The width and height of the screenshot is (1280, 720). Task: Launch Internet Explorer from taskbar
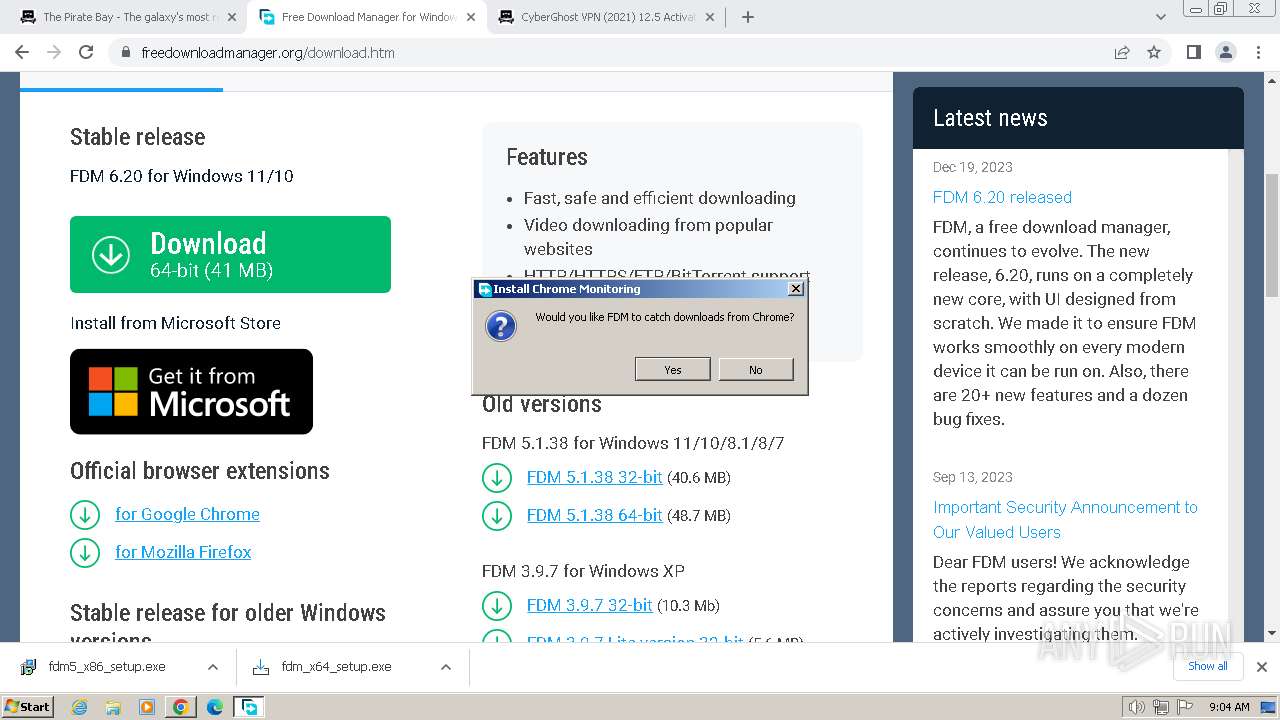point(79,707)
